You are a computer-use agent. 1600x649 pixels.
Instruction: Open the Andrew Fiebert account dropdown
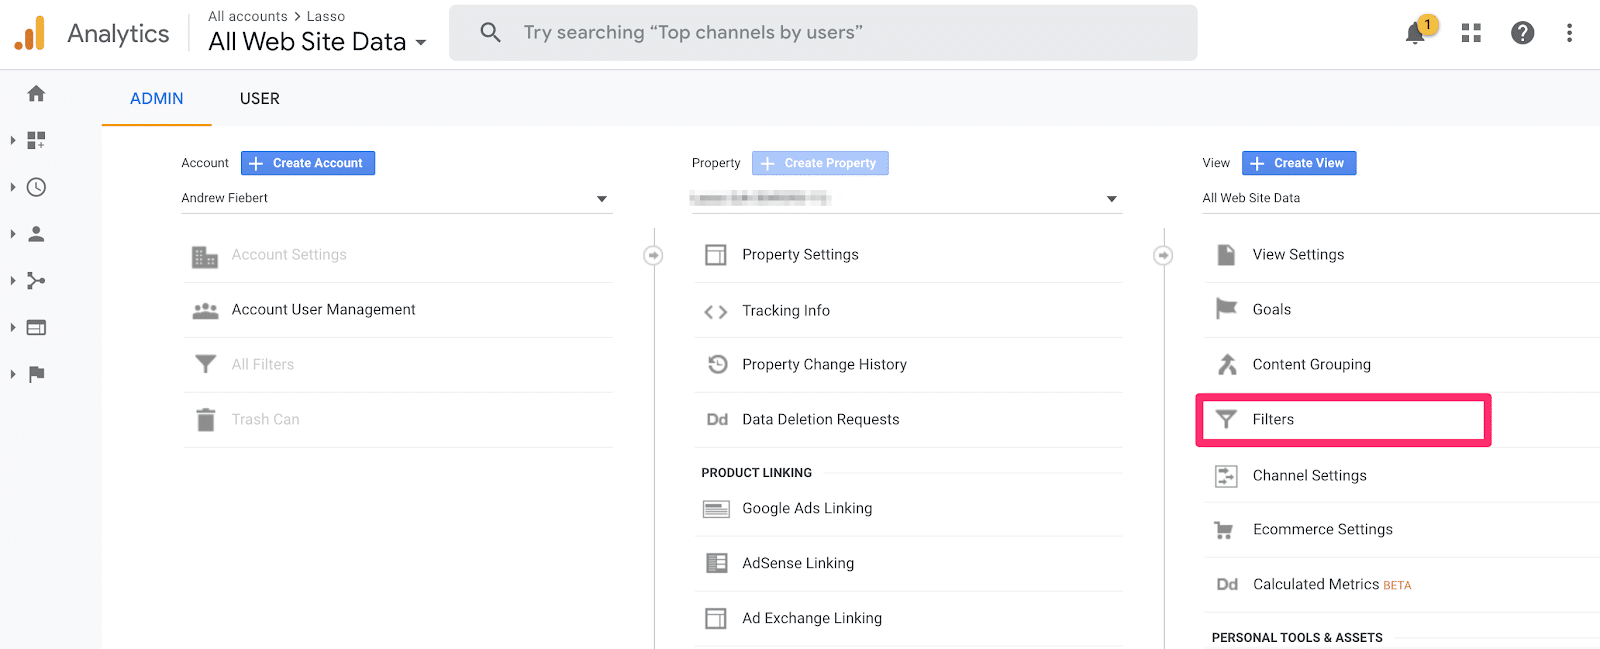coord(396,198)
